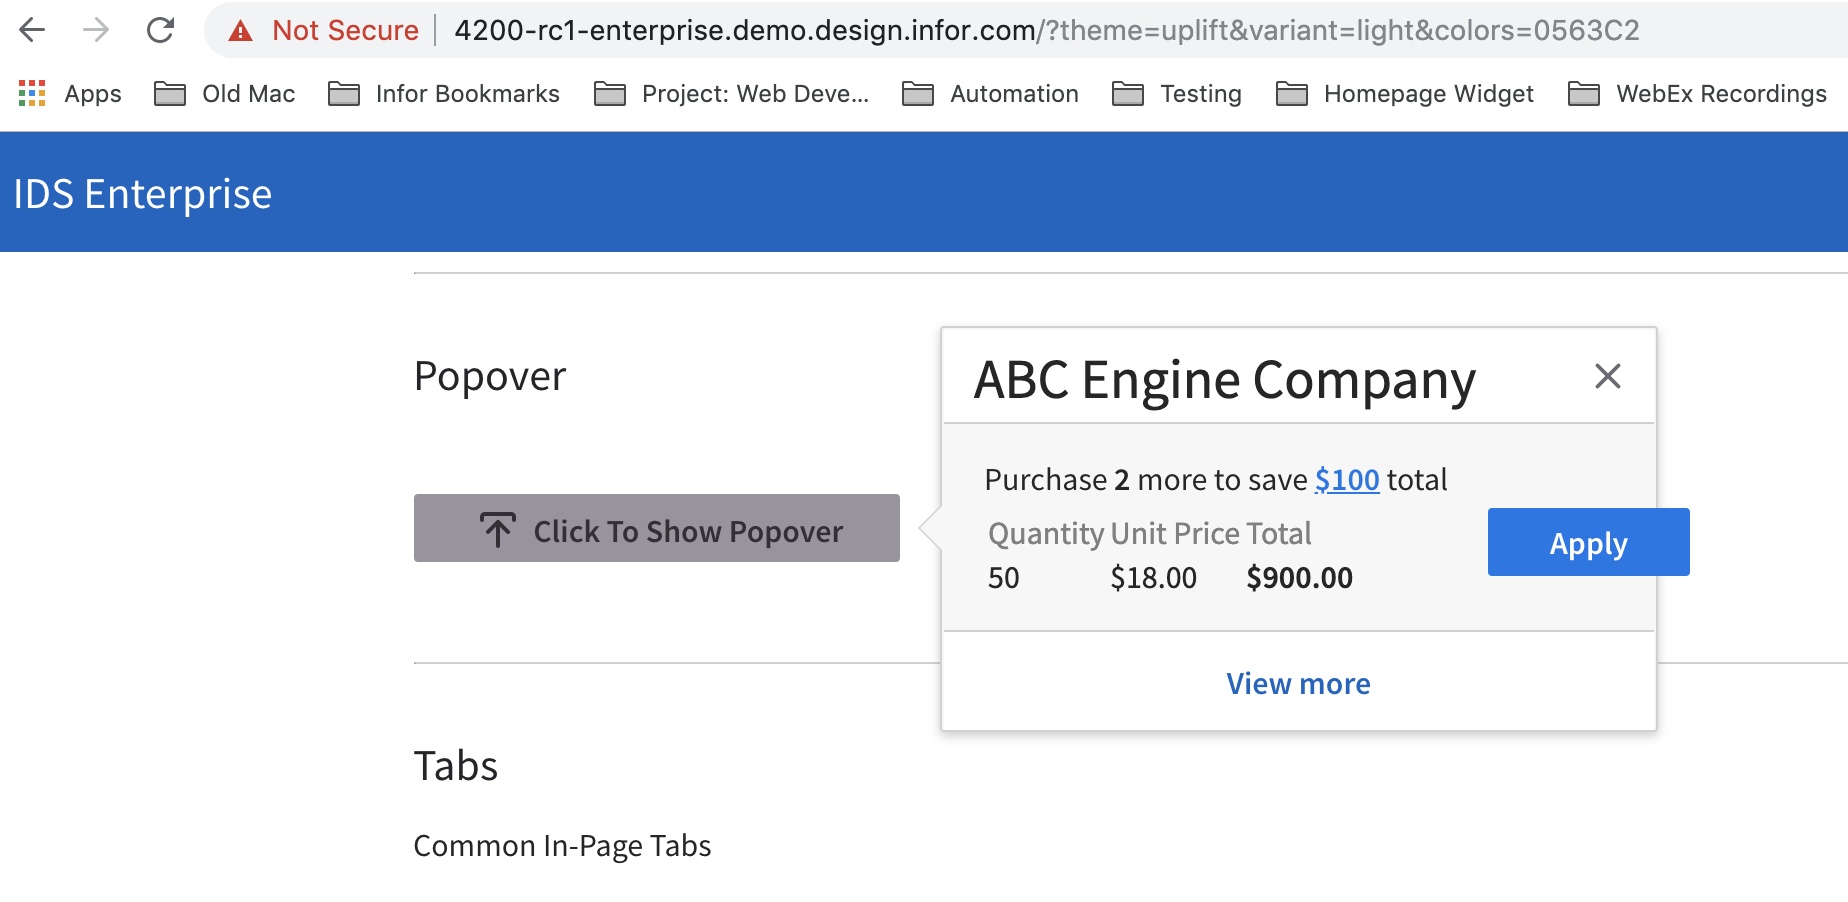Open the Testing bookmark folder
1848x902 pixels.
tap(1177, 93)
